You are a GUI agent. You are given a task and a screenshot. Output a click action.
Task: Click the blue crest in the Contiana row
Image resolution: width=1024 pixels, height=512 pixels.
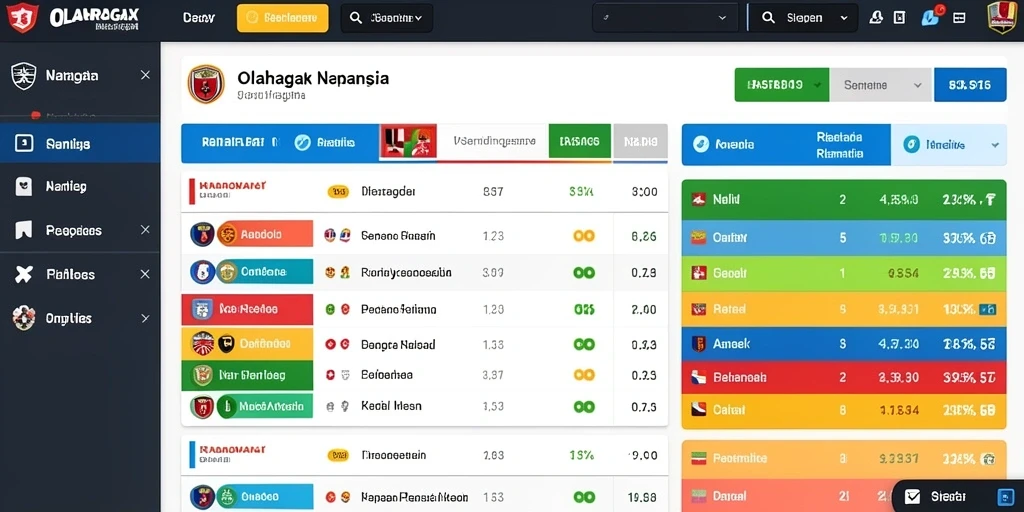(202, 272)
